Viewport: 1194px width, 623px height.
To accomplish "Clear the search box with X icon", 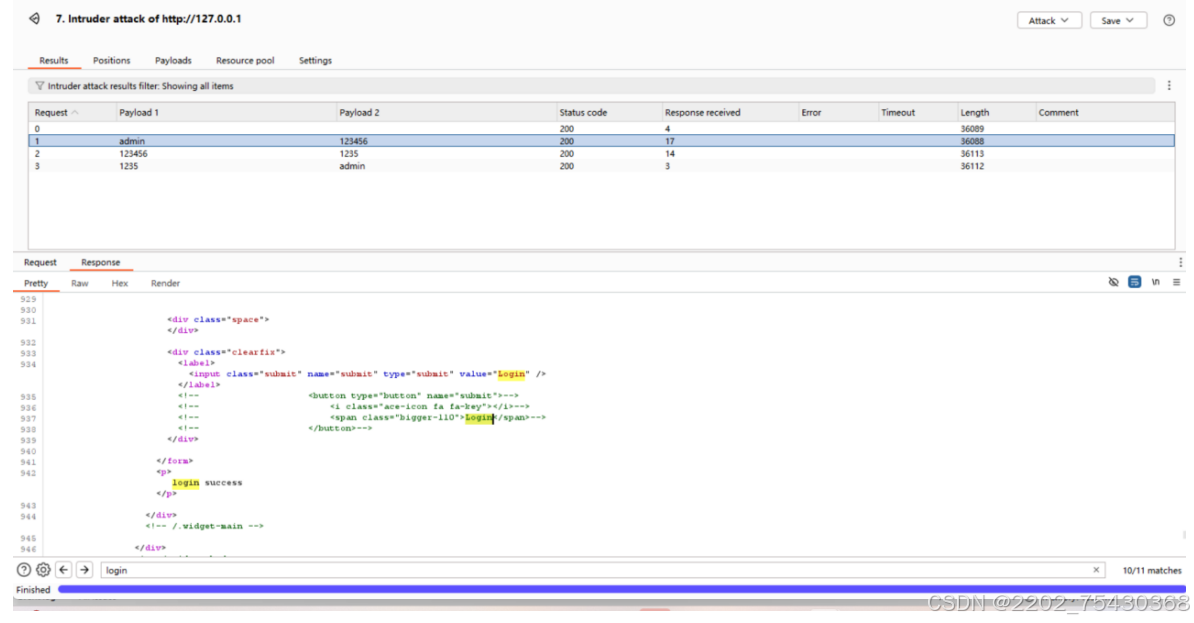I will [x=1097, y=570].
